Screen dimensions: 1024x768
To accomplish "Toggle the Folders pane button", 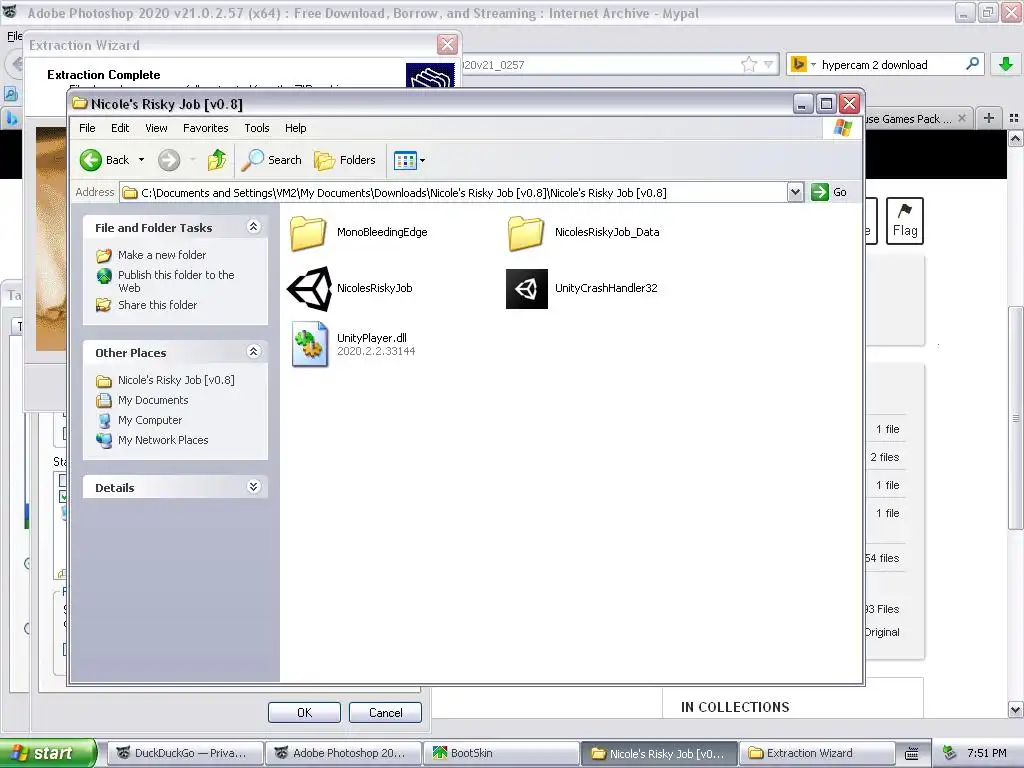I will 345,160.
